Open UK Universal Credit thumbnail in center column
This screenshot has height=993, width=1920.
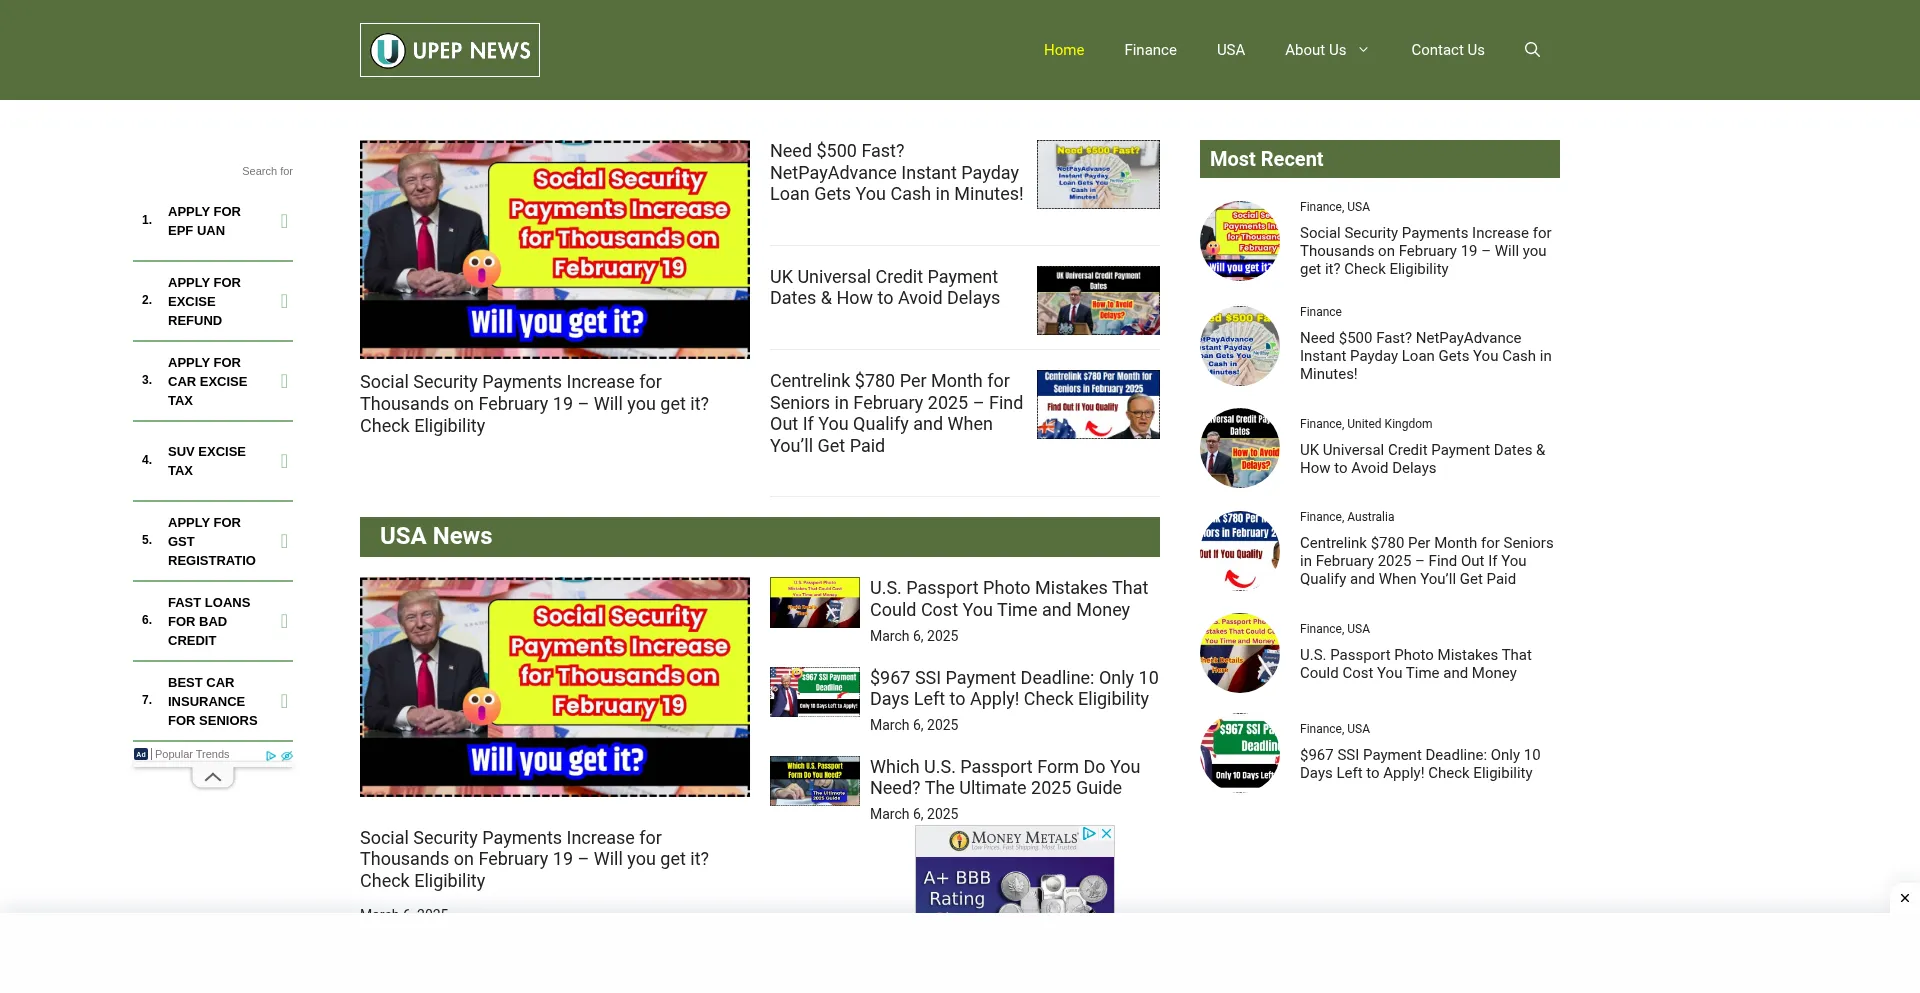(x=1098, y=300)
